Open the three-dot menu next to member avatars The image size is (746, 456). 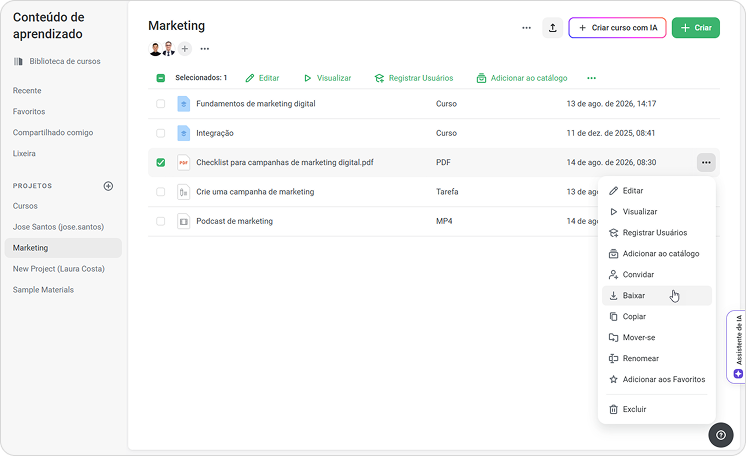click(x=205, y=49)
